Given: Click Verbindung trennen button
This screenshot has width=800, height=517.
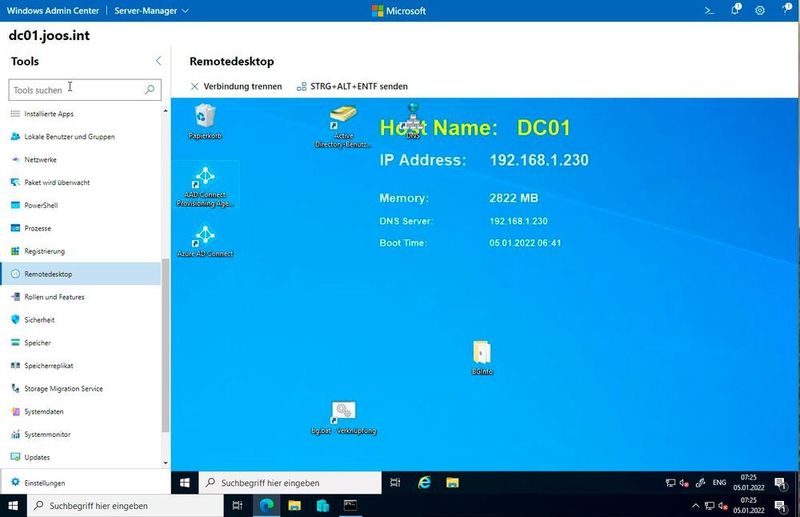Looking at the screenshot, I should click(236, 86).
